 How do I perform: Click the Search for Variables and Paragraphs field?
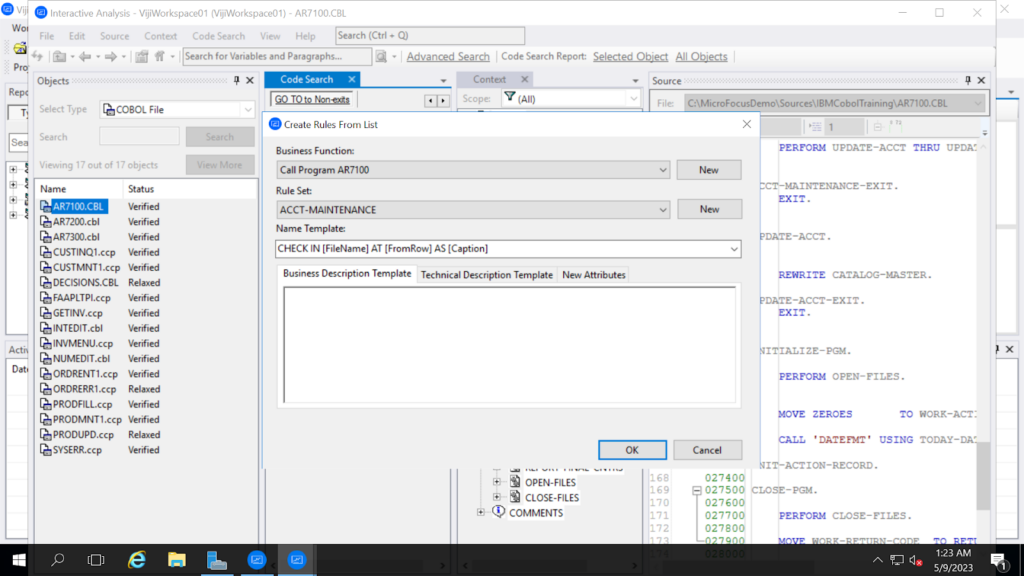point(277,56)
